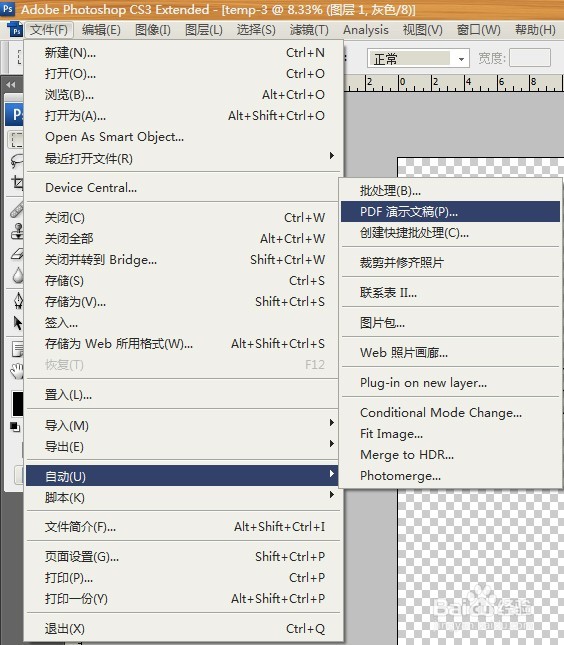Click the foreground color swatch

17,404
